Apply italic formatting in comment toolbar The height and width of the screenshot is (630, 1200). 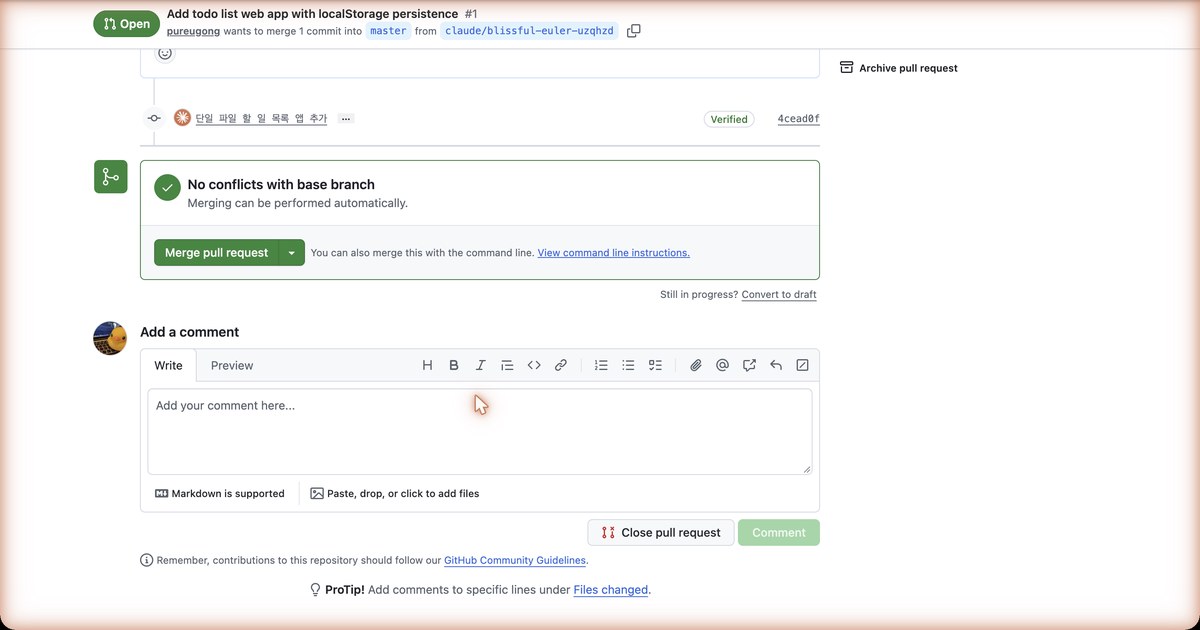coord(480,365)
